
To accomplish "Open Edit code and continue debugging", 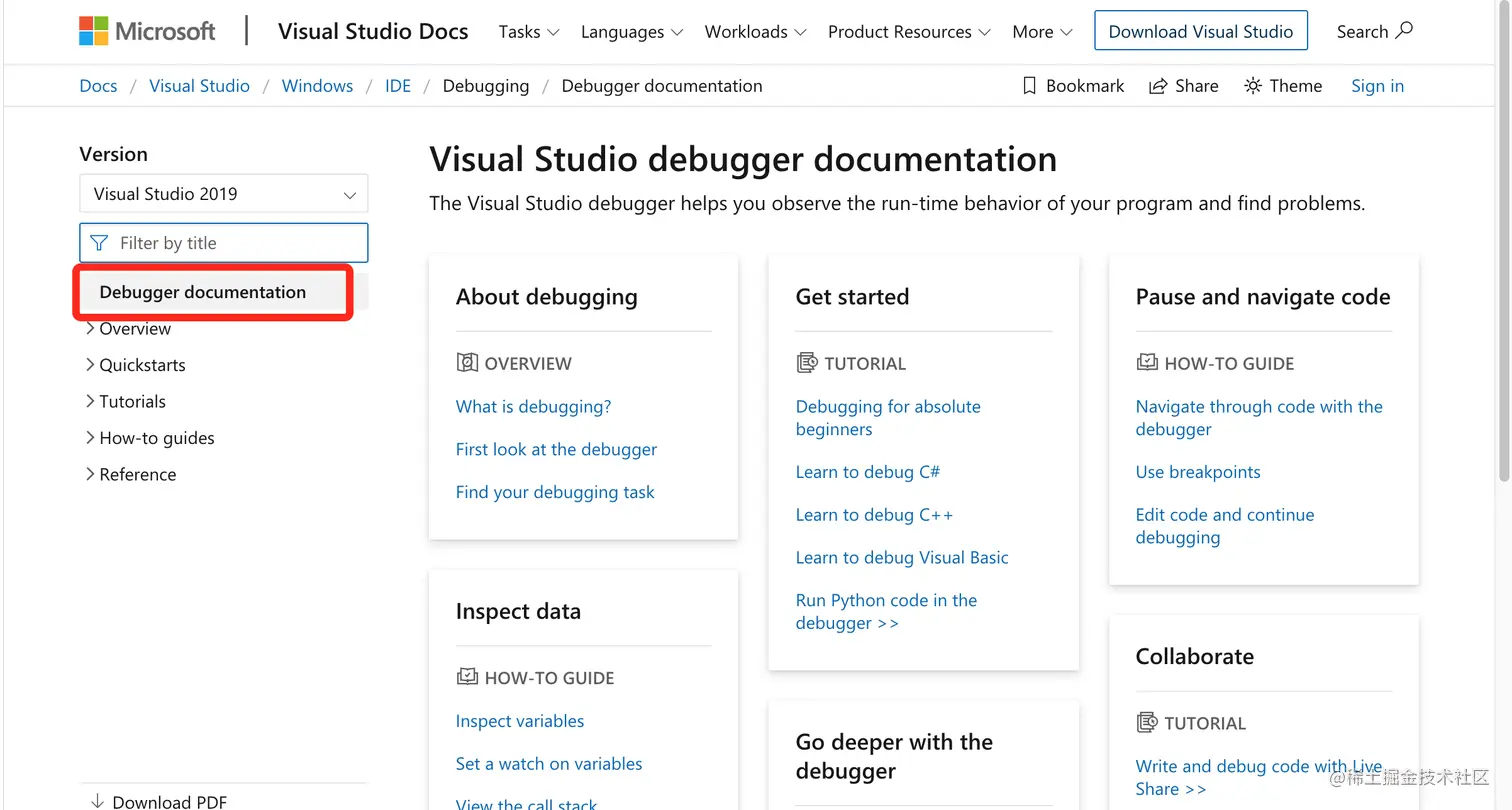I will pos(1225,526).
